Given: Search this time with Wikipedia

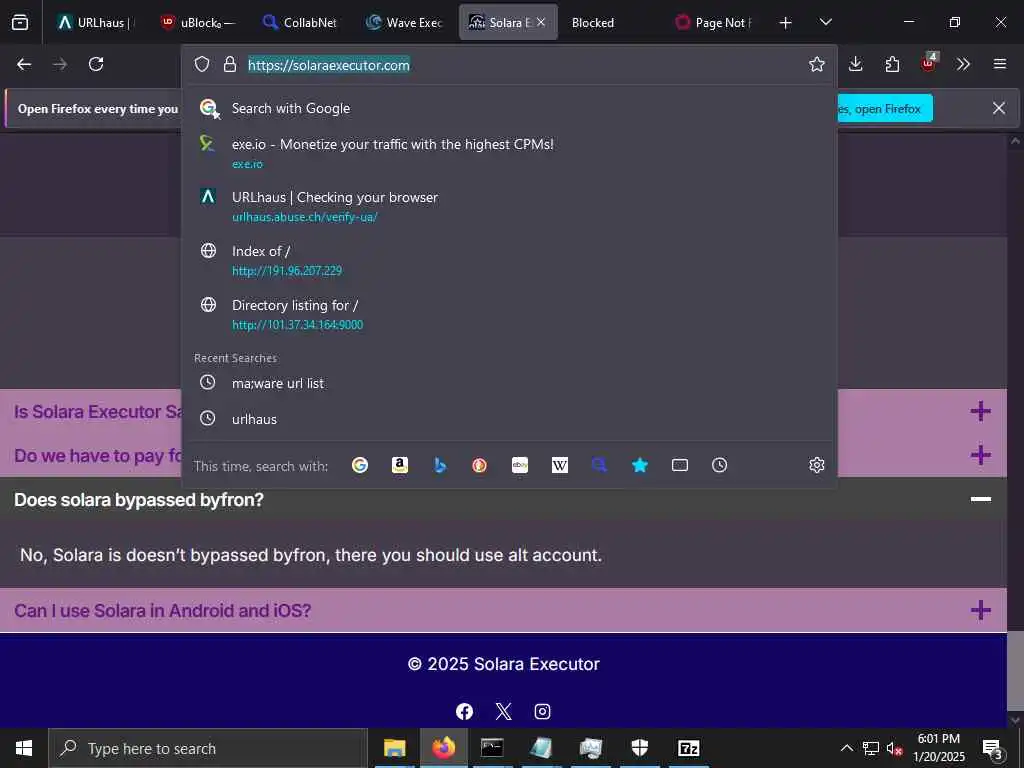Looking at the screenshot, I should click(560, 465).
